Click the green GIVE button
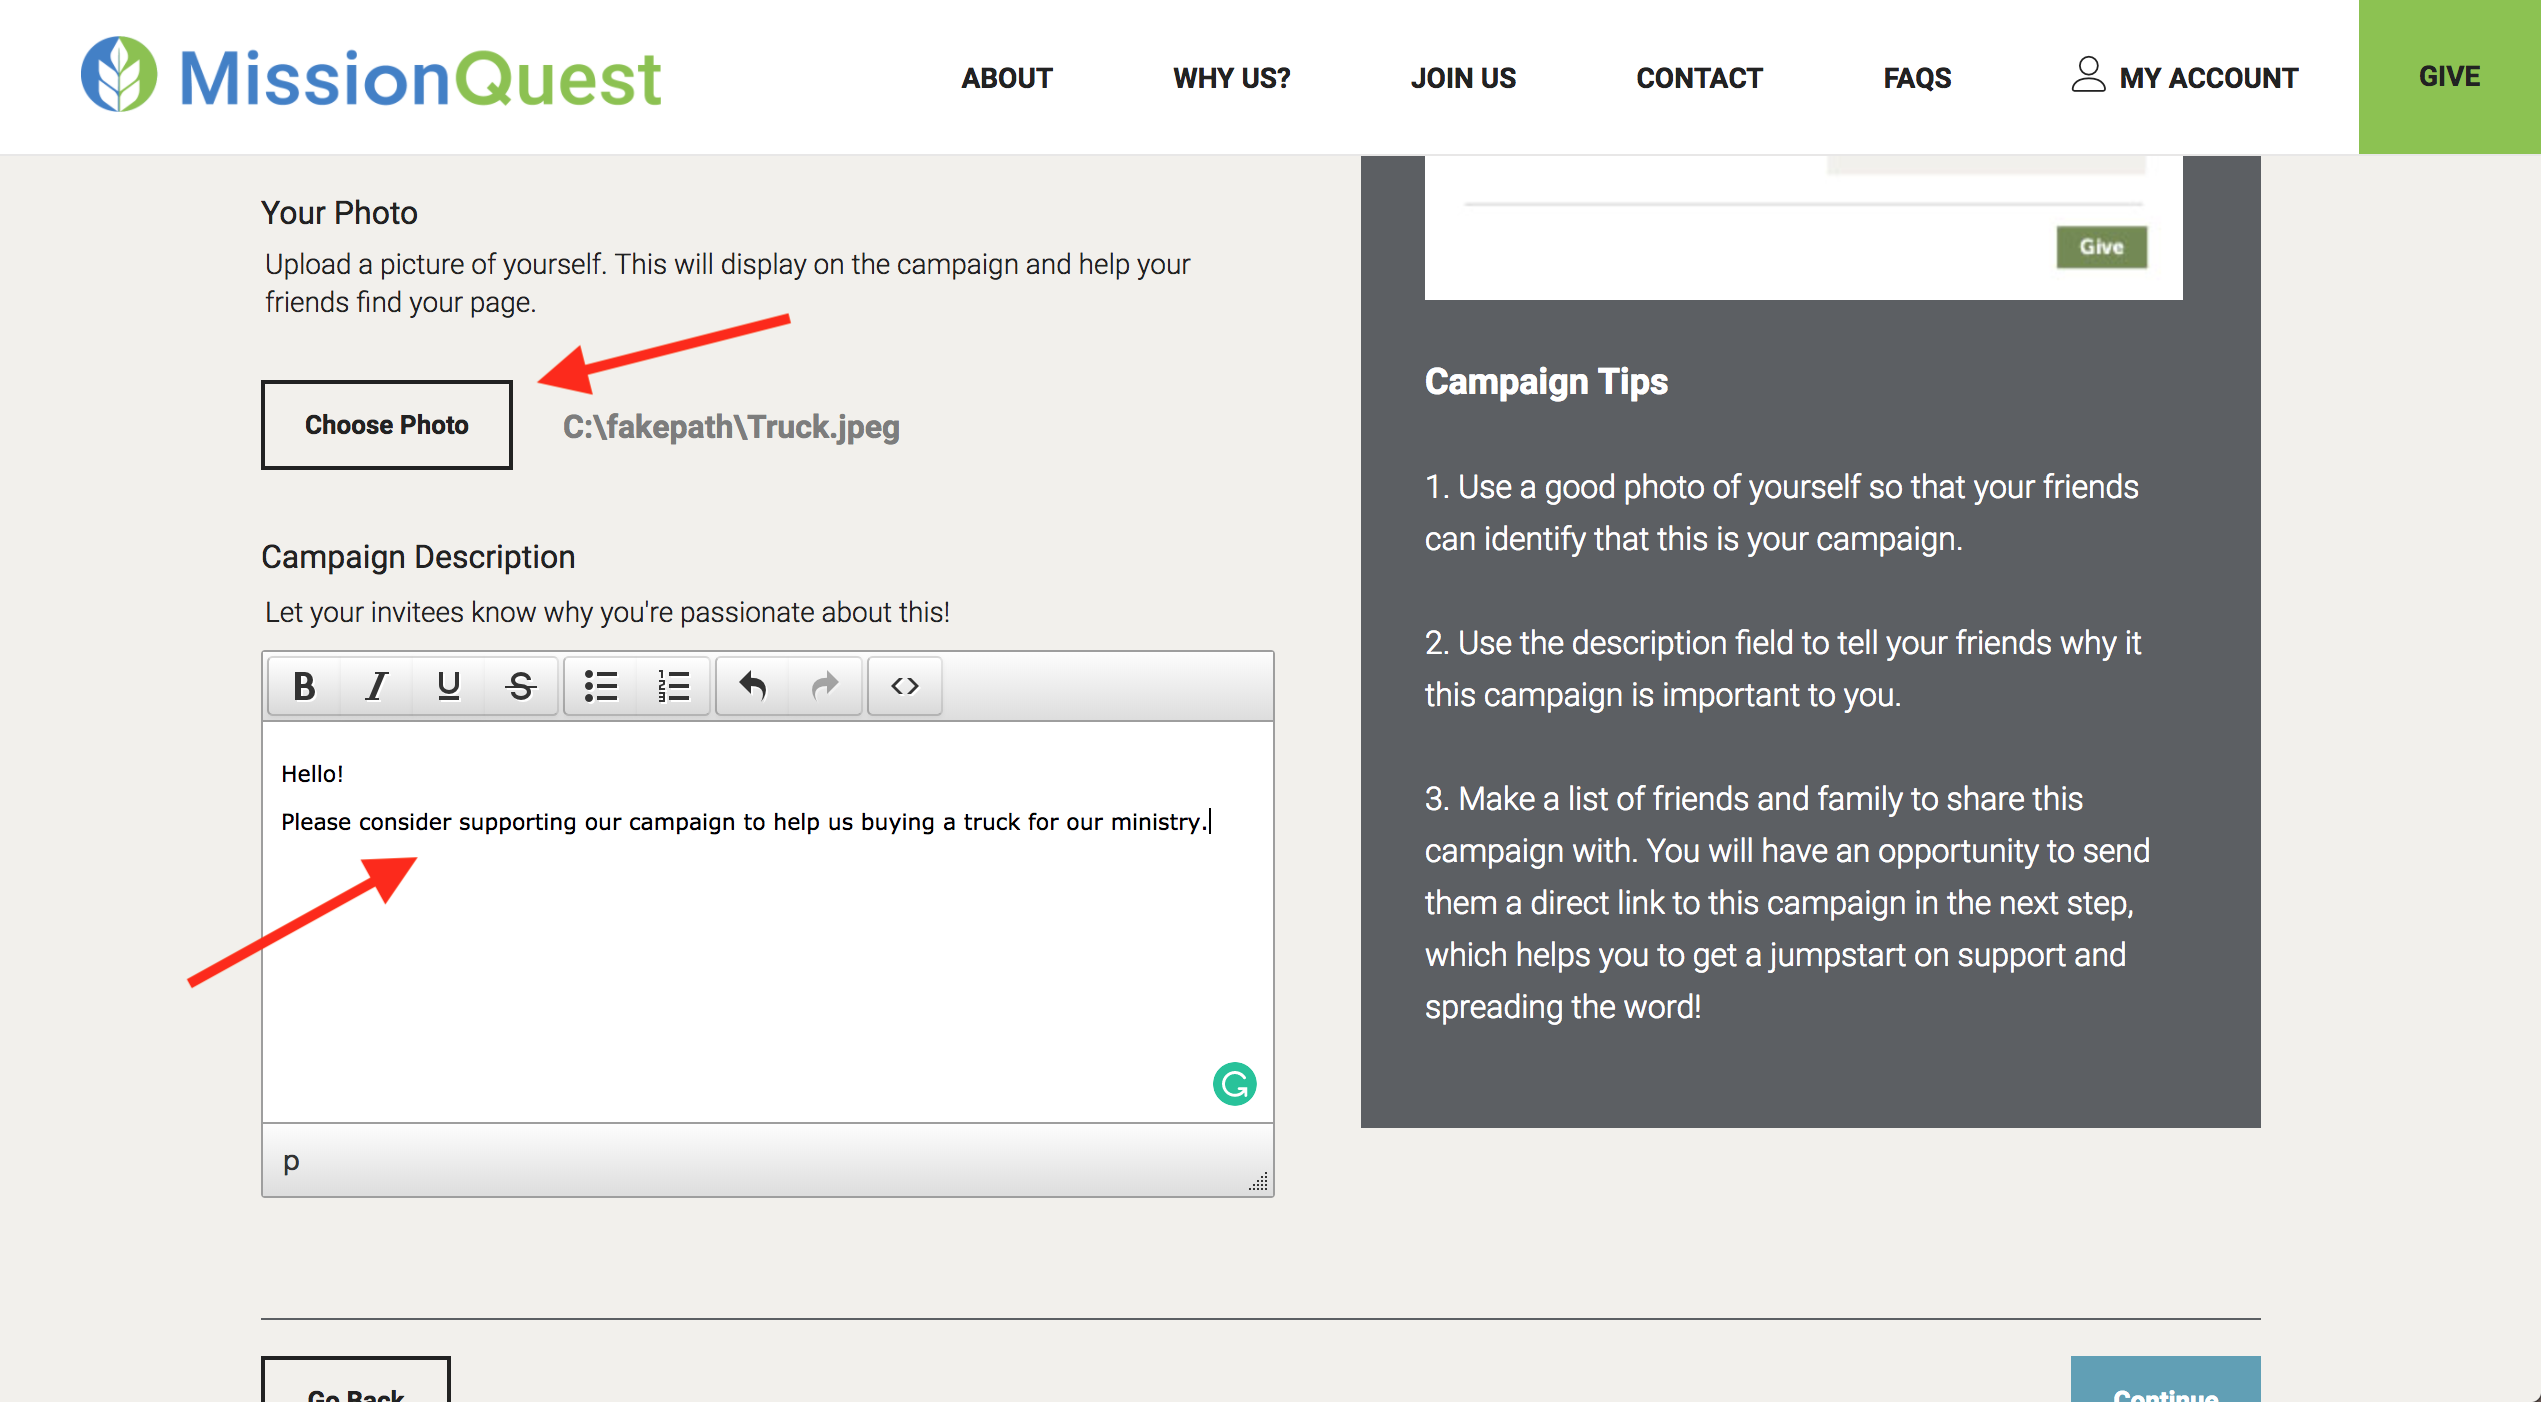This screenshot has width=2541, height=1402. coord(2449,76)
